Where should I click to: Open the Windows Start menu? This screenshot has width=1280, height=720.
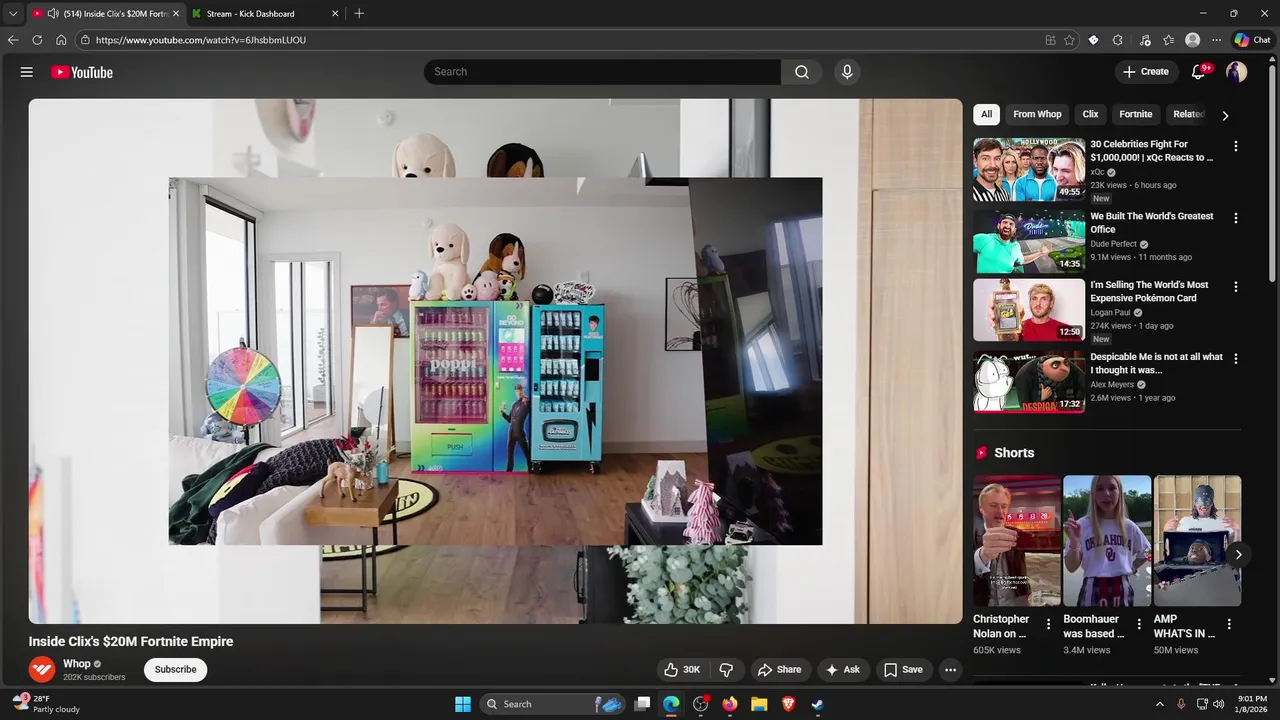point(463,704)
